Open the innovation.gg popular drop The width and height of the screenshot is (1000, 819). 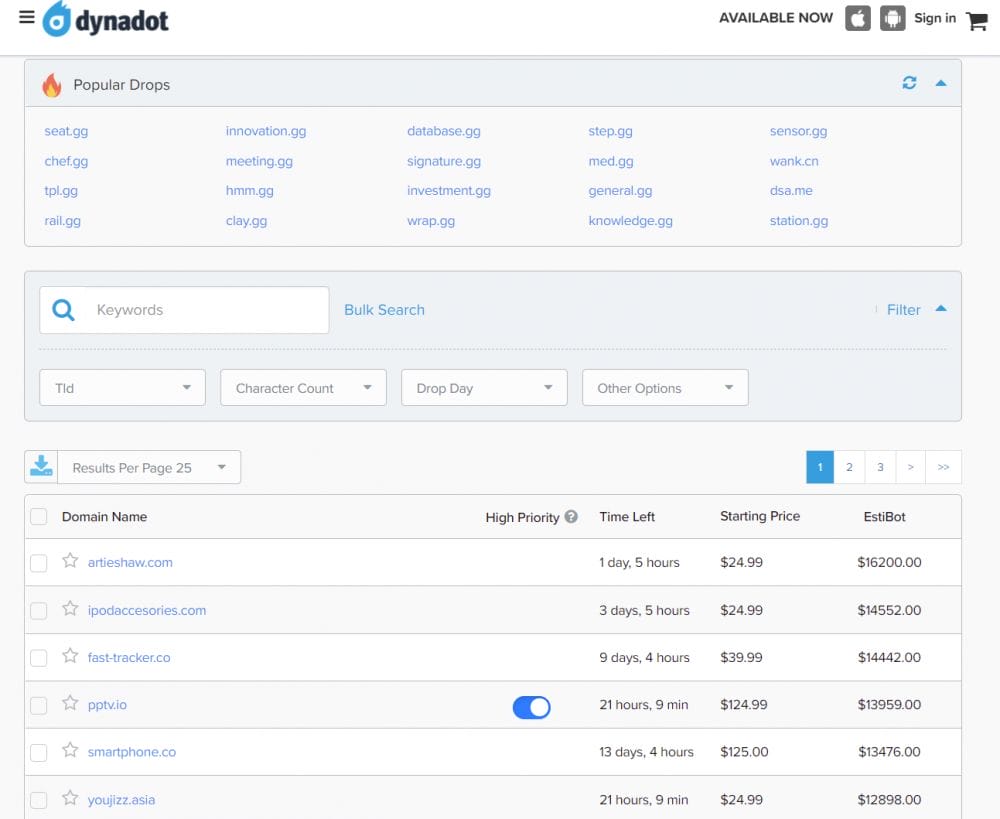tap(266, 131)
